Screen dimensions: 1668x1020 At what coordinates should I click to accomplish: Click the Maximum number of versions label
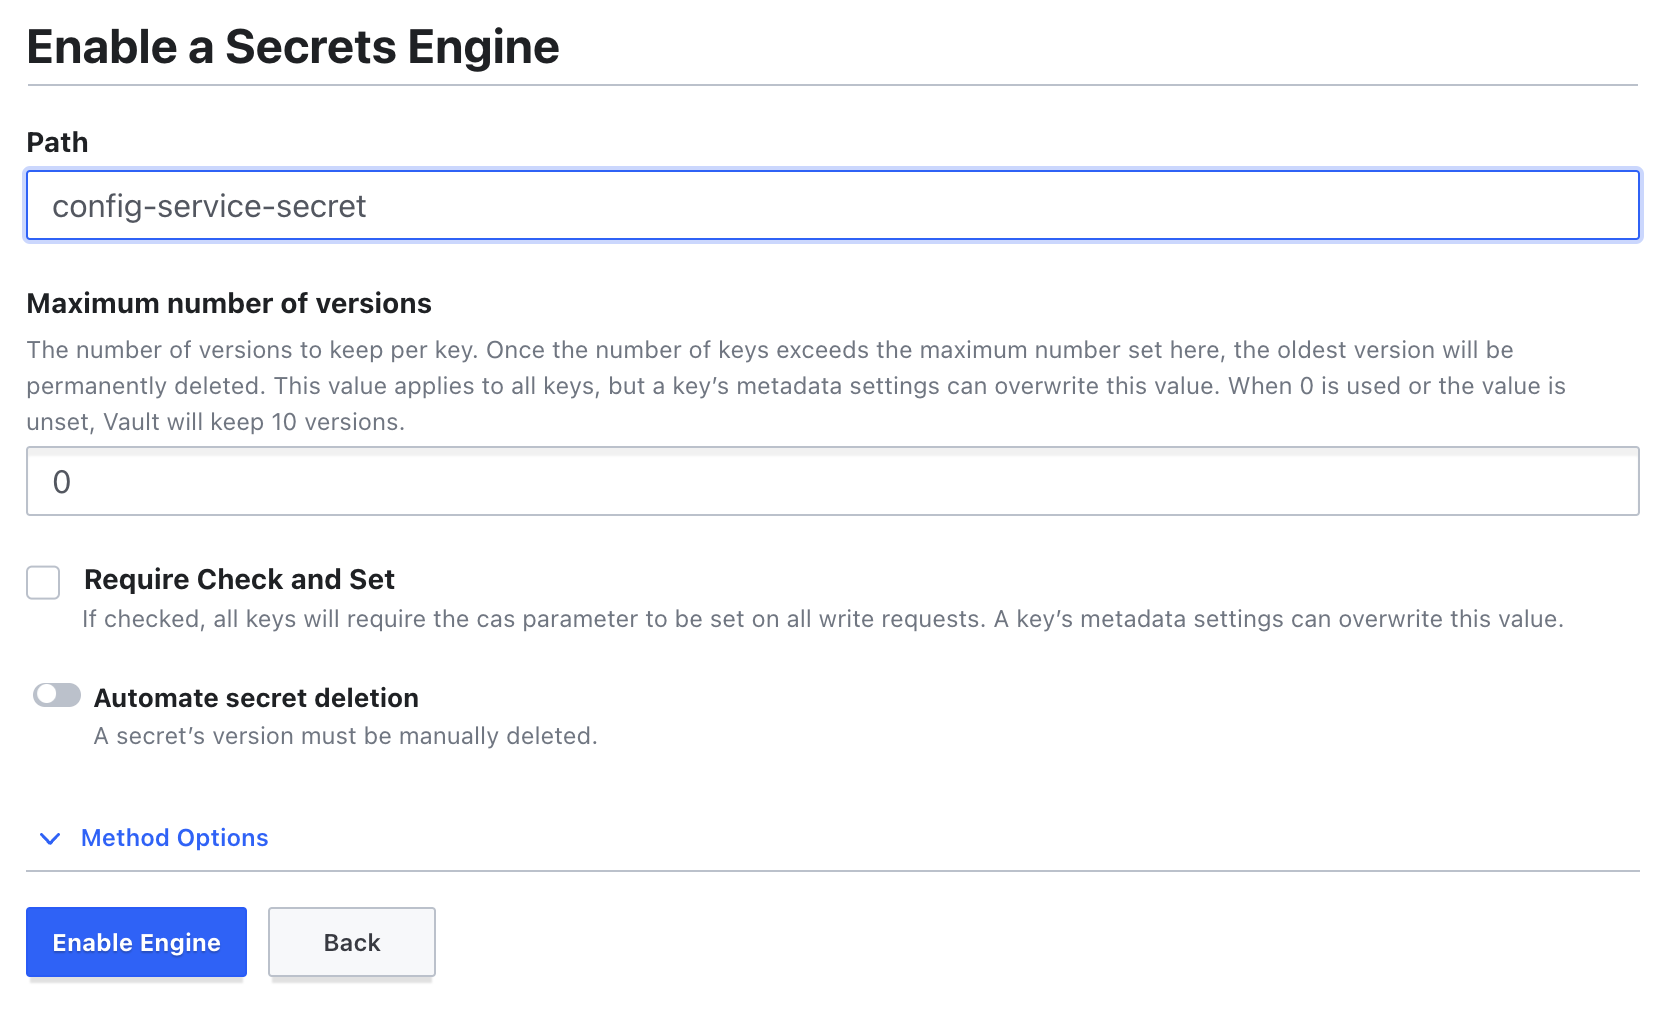click(229, 304)
